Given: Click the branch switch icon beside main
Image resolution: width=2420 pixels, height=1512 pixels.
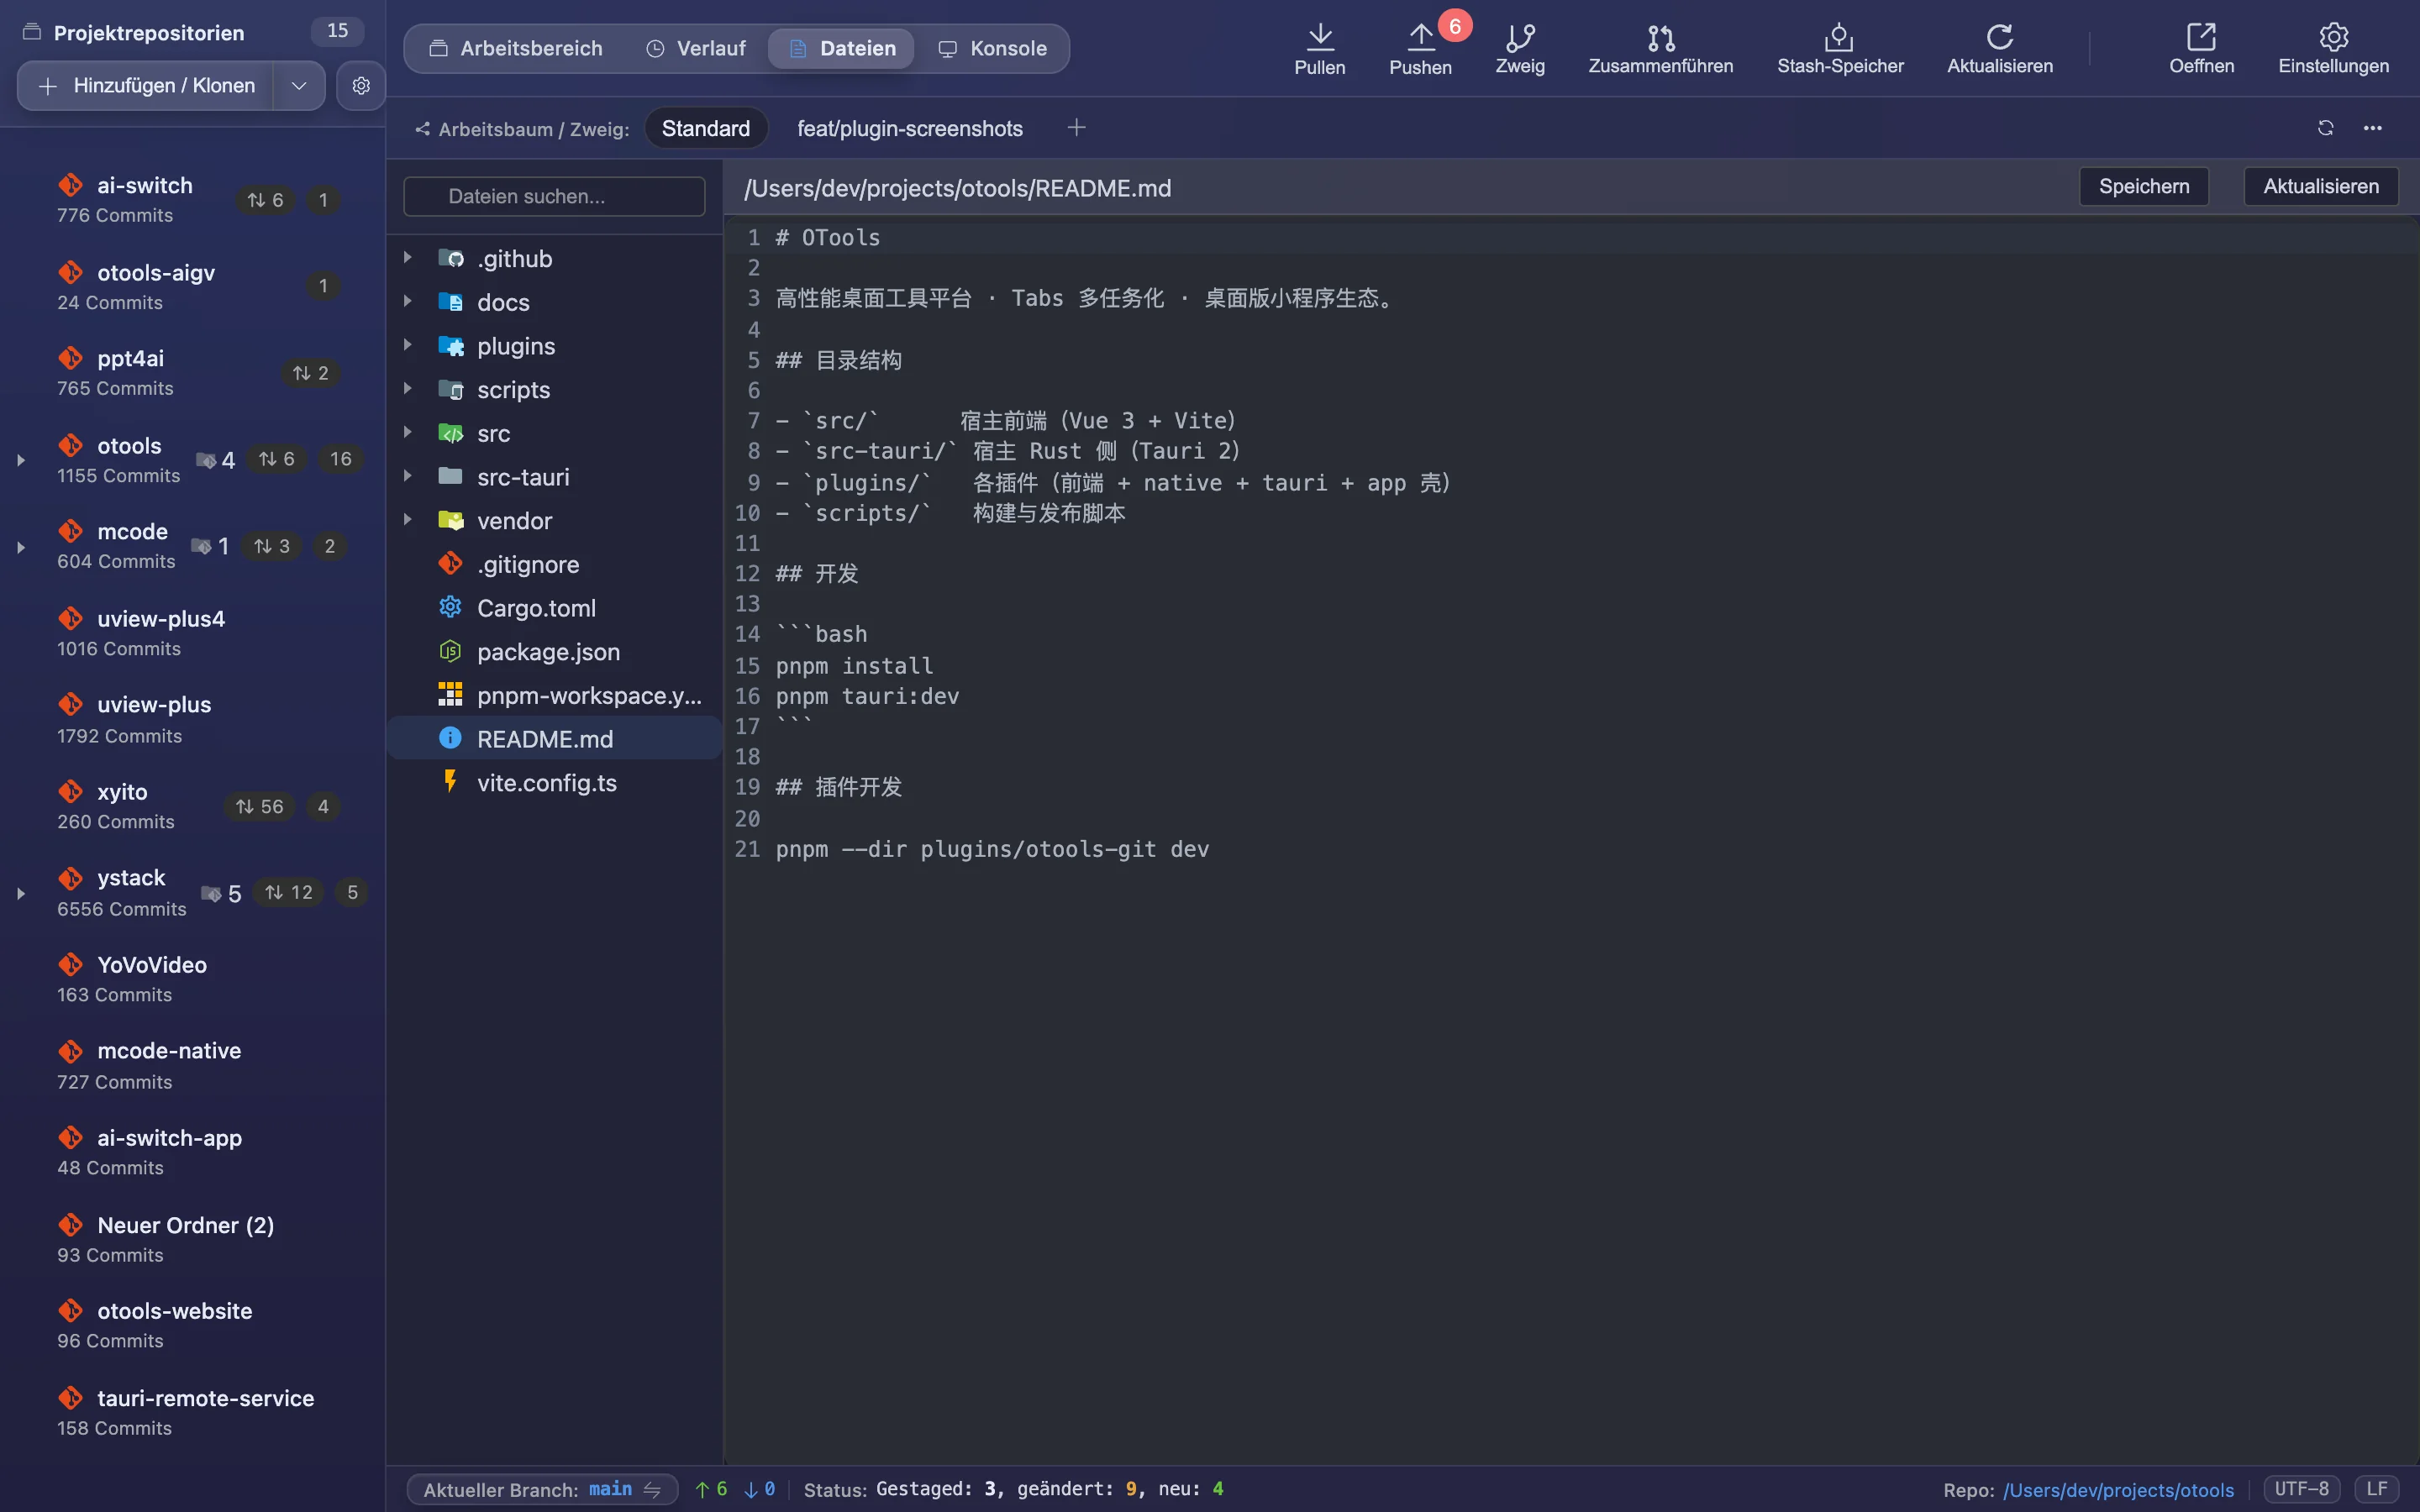Looking at the screenshot, I should 652,1489.
